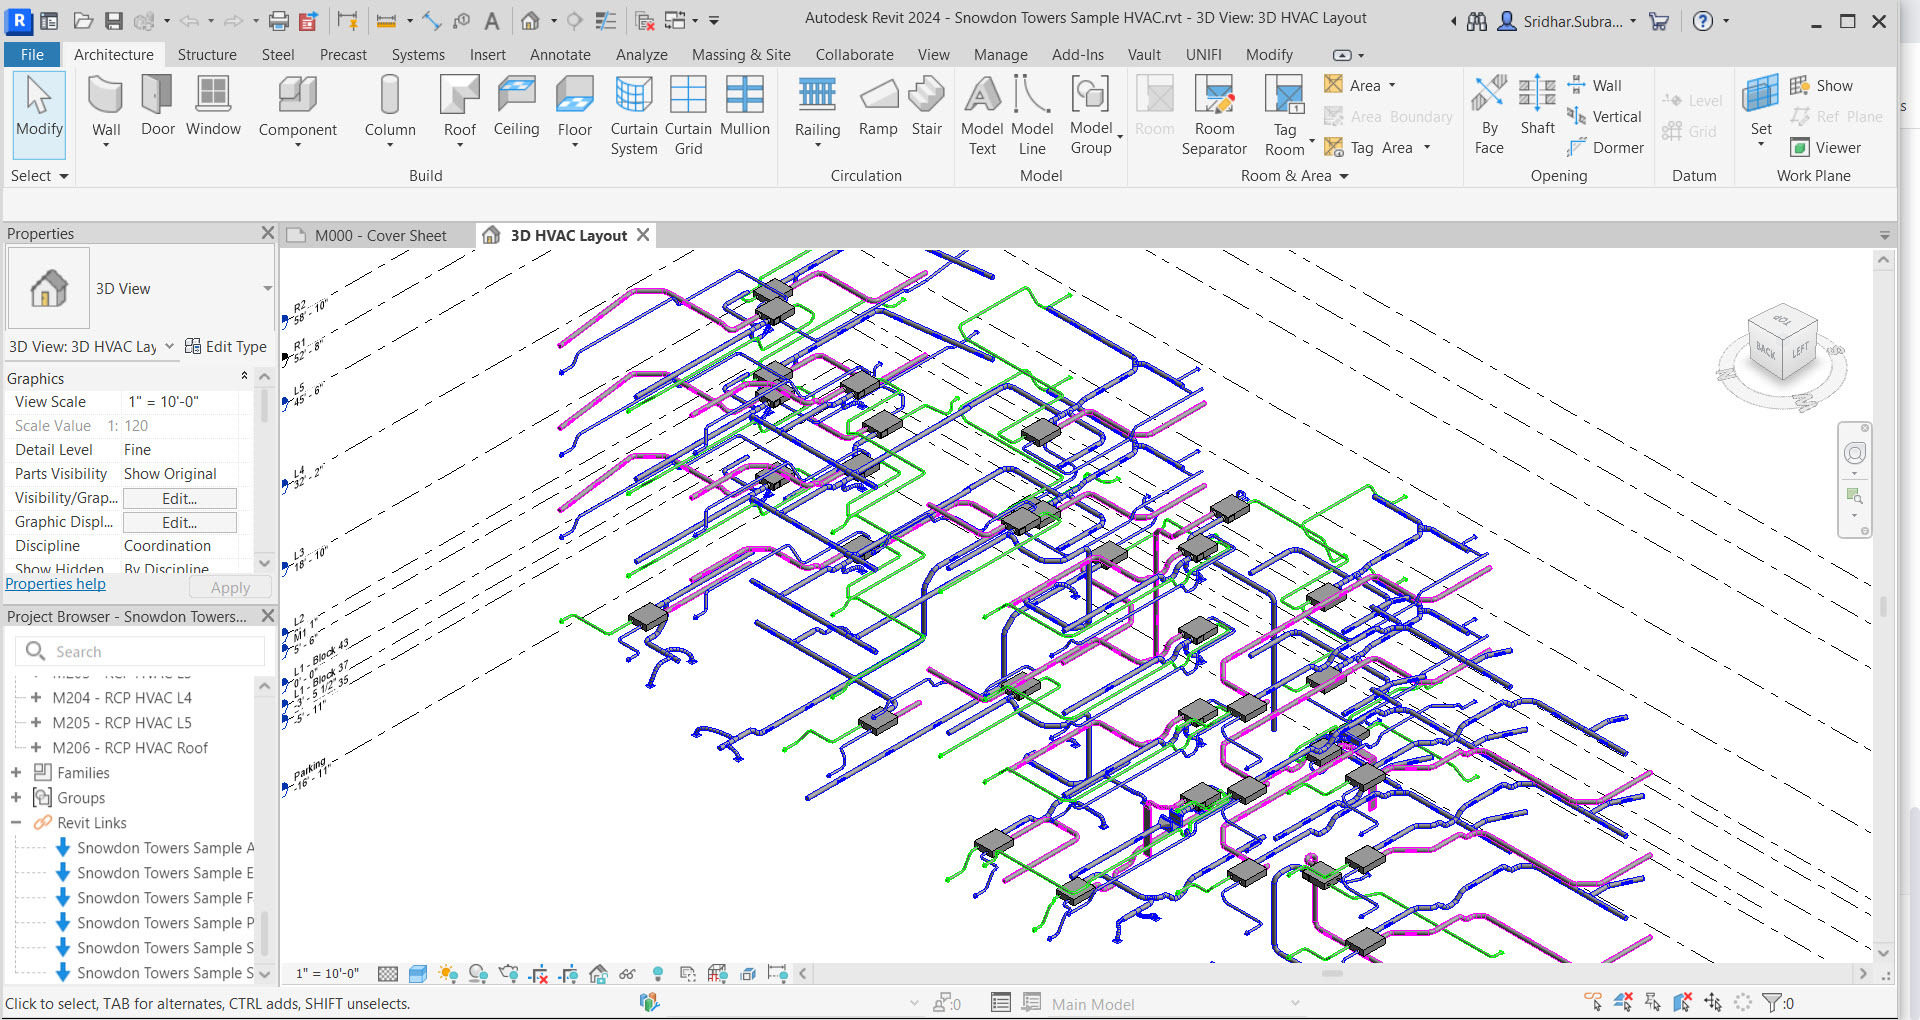1920x1020 pixels.
Task: Open the Annotate ribbon tab
Action: pyautogui.click(x=560, y=54)
